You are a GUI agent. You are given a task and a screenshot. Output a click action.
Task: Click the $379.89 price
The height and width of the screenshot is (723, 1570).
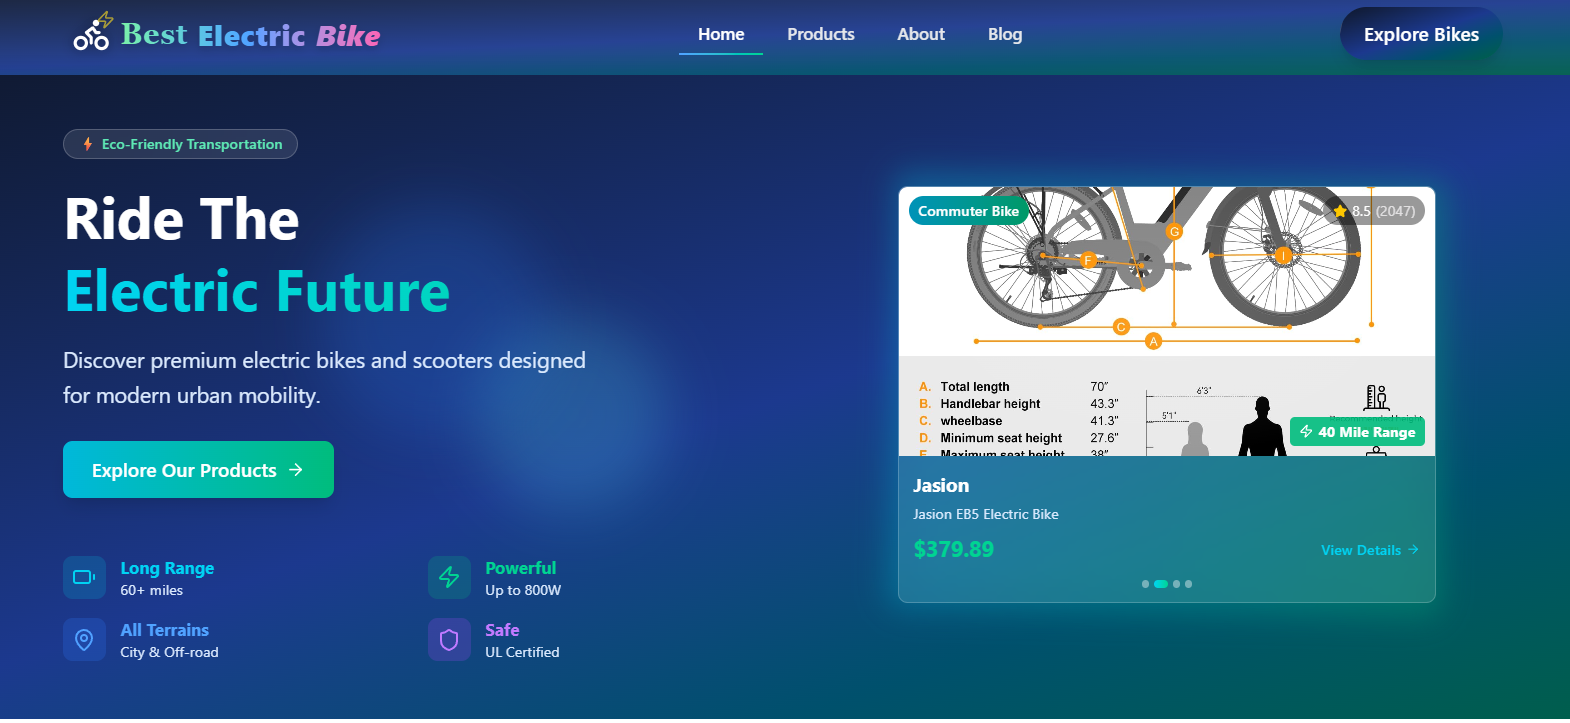point(954,549)
